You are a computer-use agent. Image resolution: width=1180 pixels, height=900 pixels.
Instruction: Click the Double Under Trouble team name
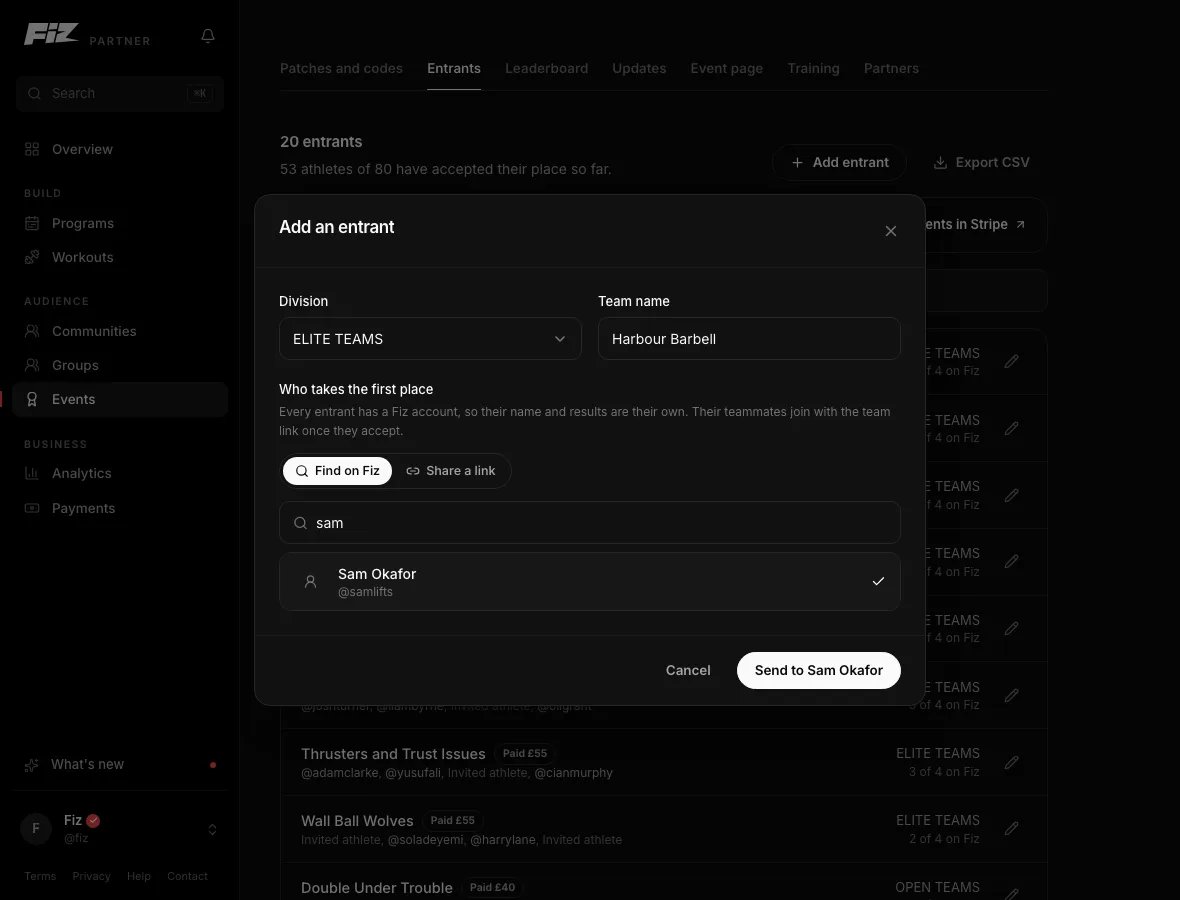[x=377, y=888]
